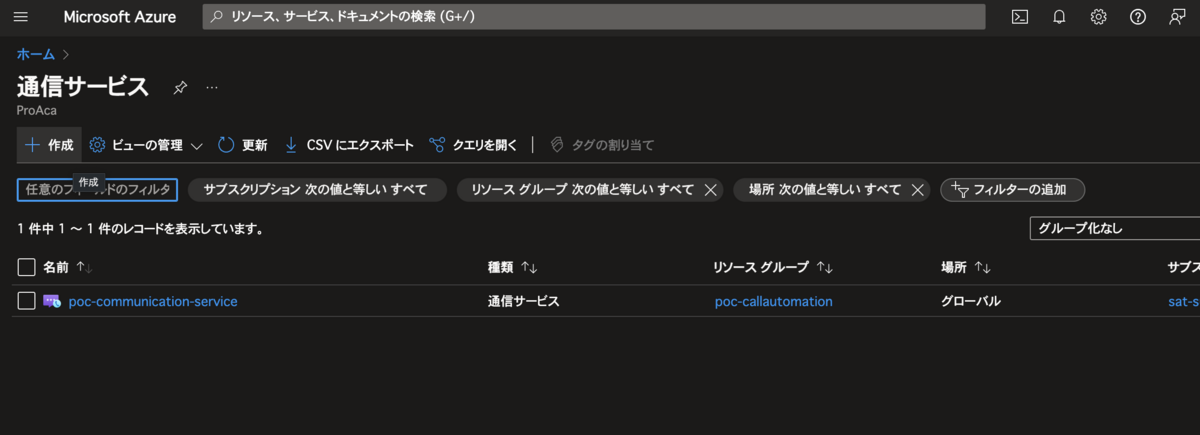The height and width of the screenshot is (435, 1200).
Task: Open the poc-callautomation resource group link
Action: [x=774, y=301]
